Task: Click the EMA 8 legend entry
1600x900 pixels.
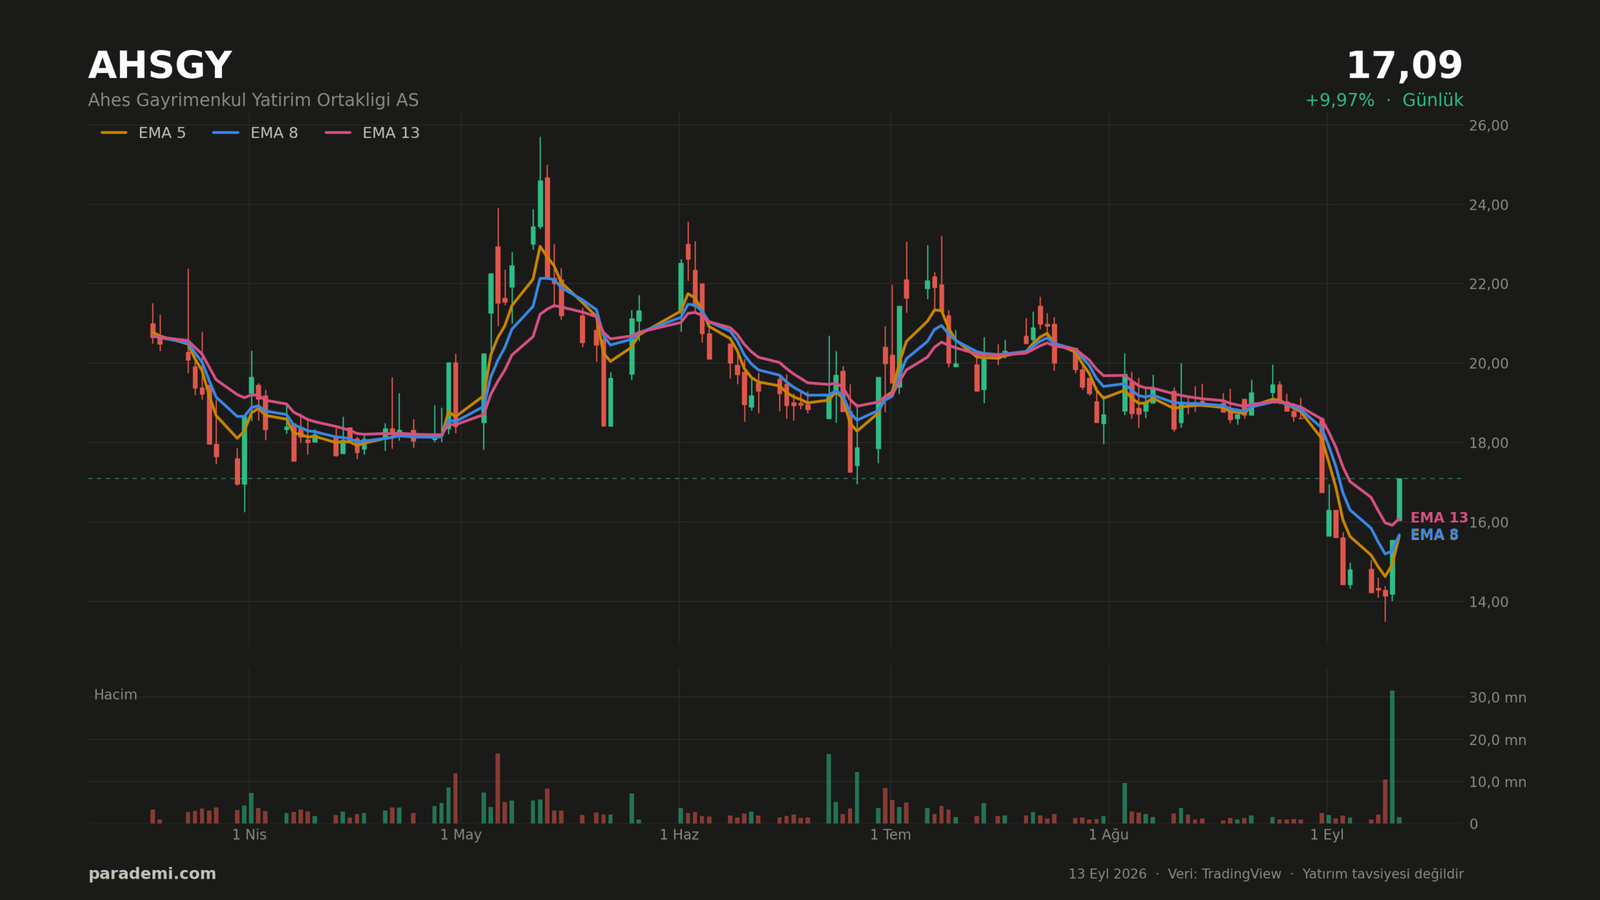Action: 255,133
